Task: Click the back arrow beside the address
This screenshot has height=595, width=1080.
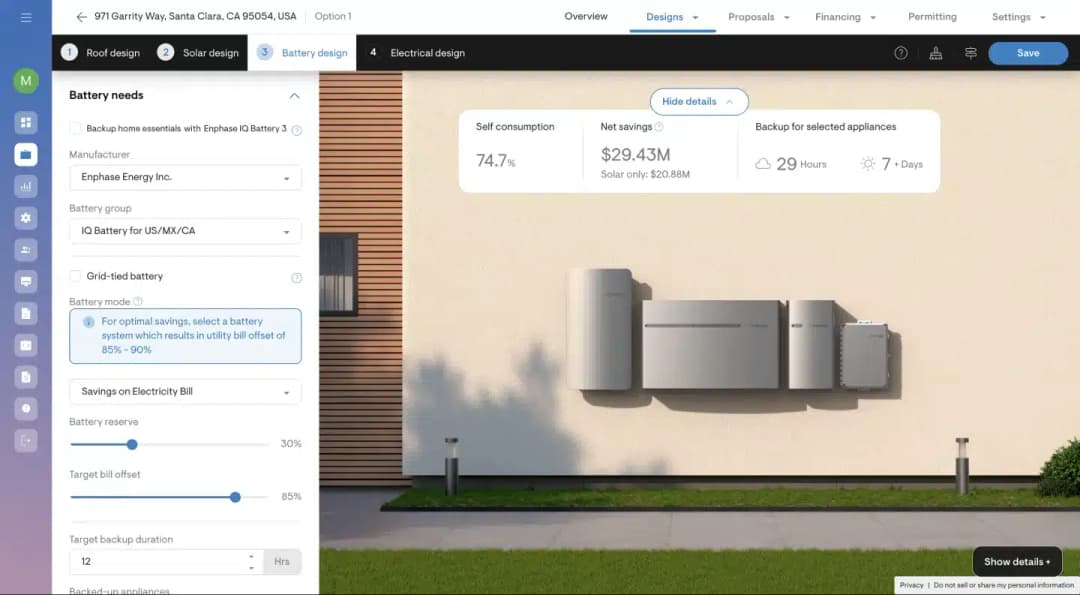Action: tap(81, 17)
